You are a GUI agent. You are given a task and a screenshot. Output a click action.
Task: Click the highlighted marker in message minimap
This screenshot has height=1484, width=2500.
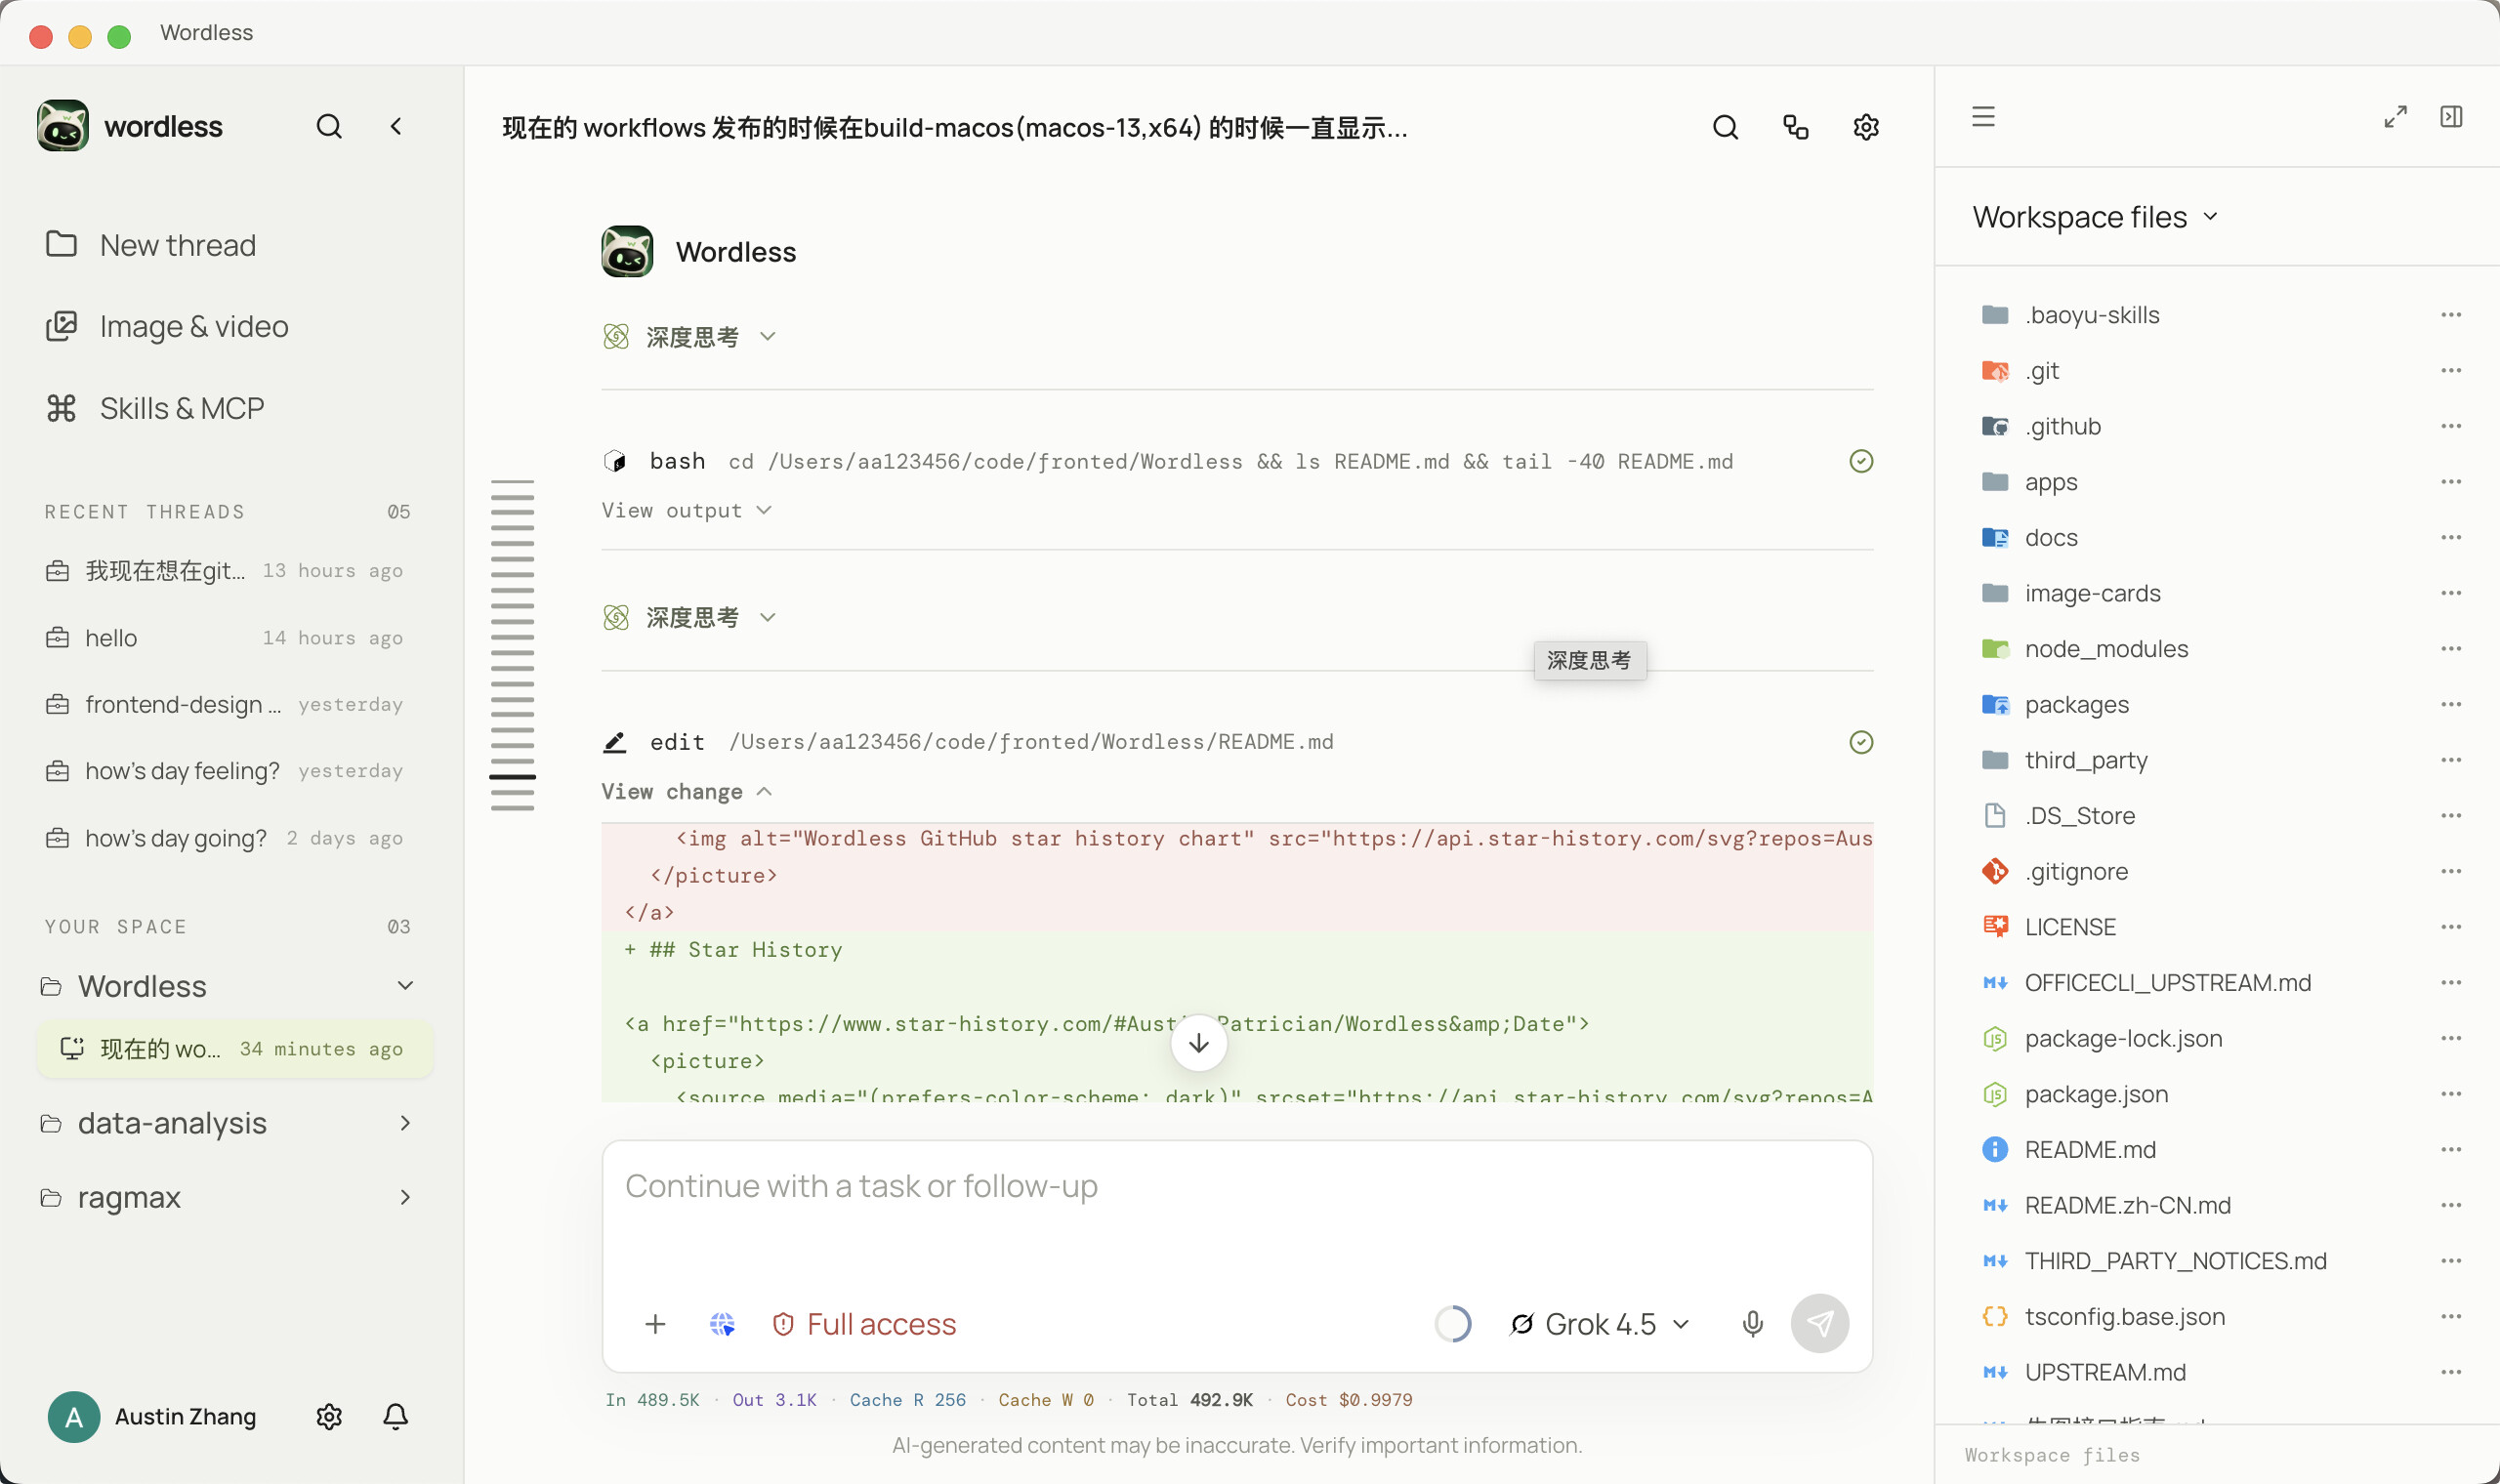click(x=512, y=777)
